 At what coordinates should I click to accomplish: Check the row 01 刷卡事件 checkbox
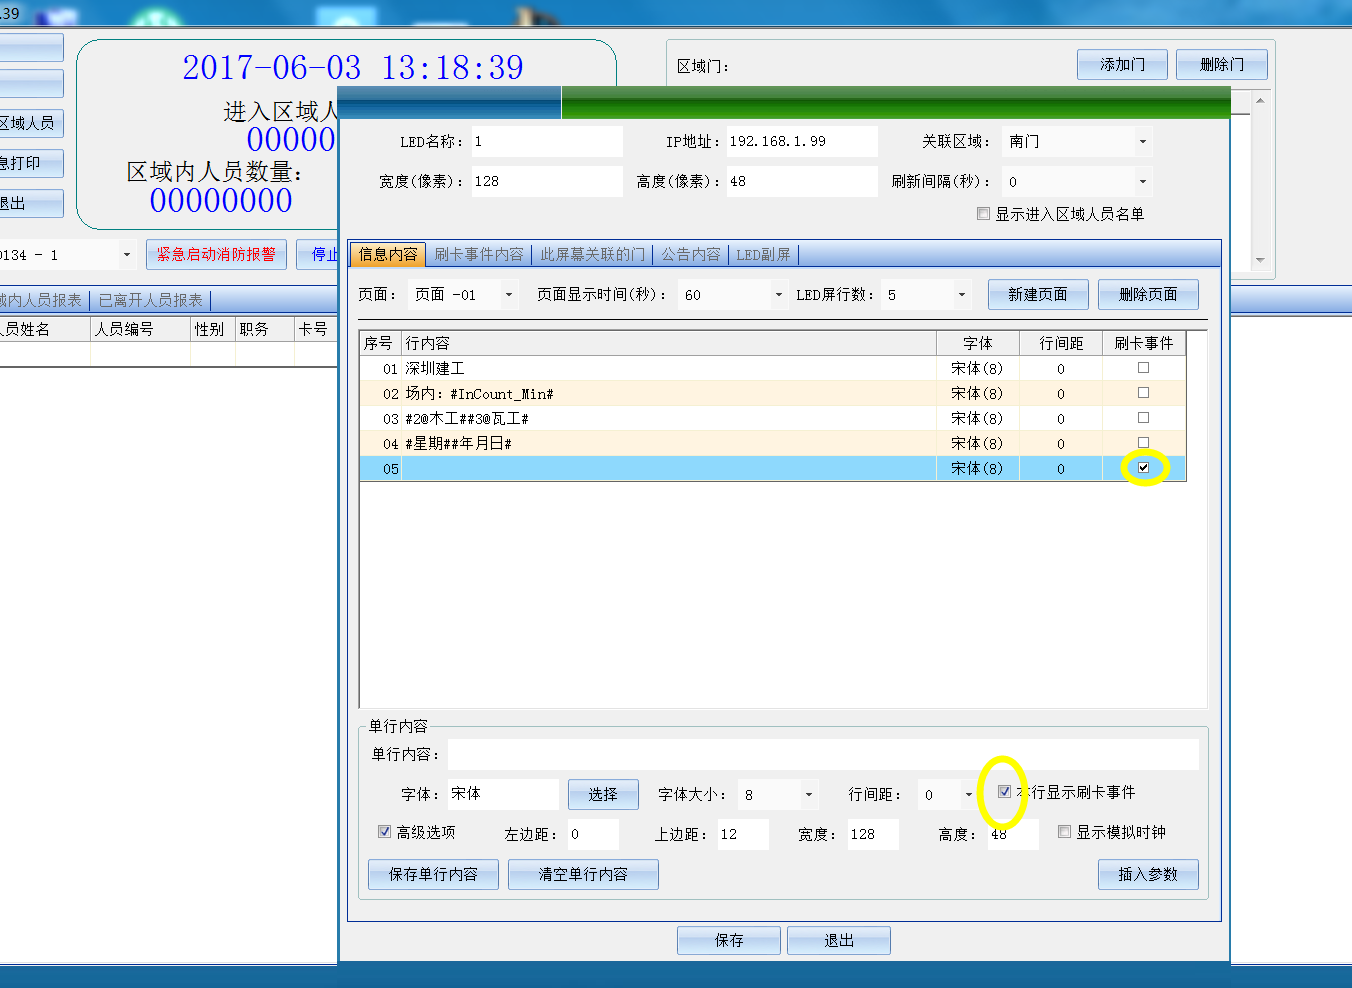(1143, 368)
